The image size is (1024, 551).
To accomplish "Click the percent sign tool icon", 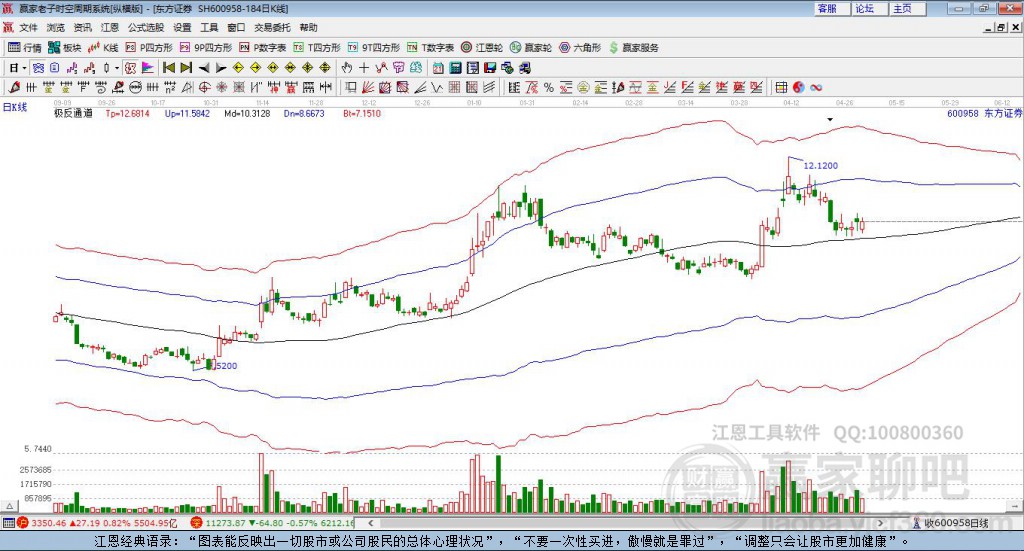I will click(x=549, y=87).
